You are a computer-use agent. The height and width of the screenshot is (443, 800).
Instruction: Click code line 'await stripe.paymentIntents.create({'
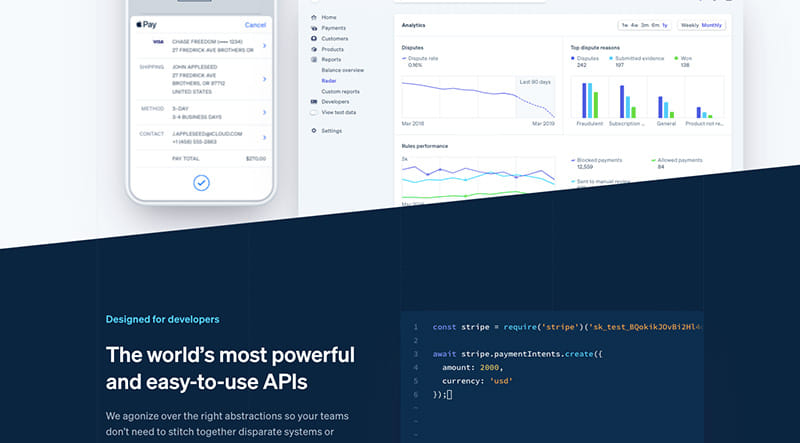click(517, 354)
